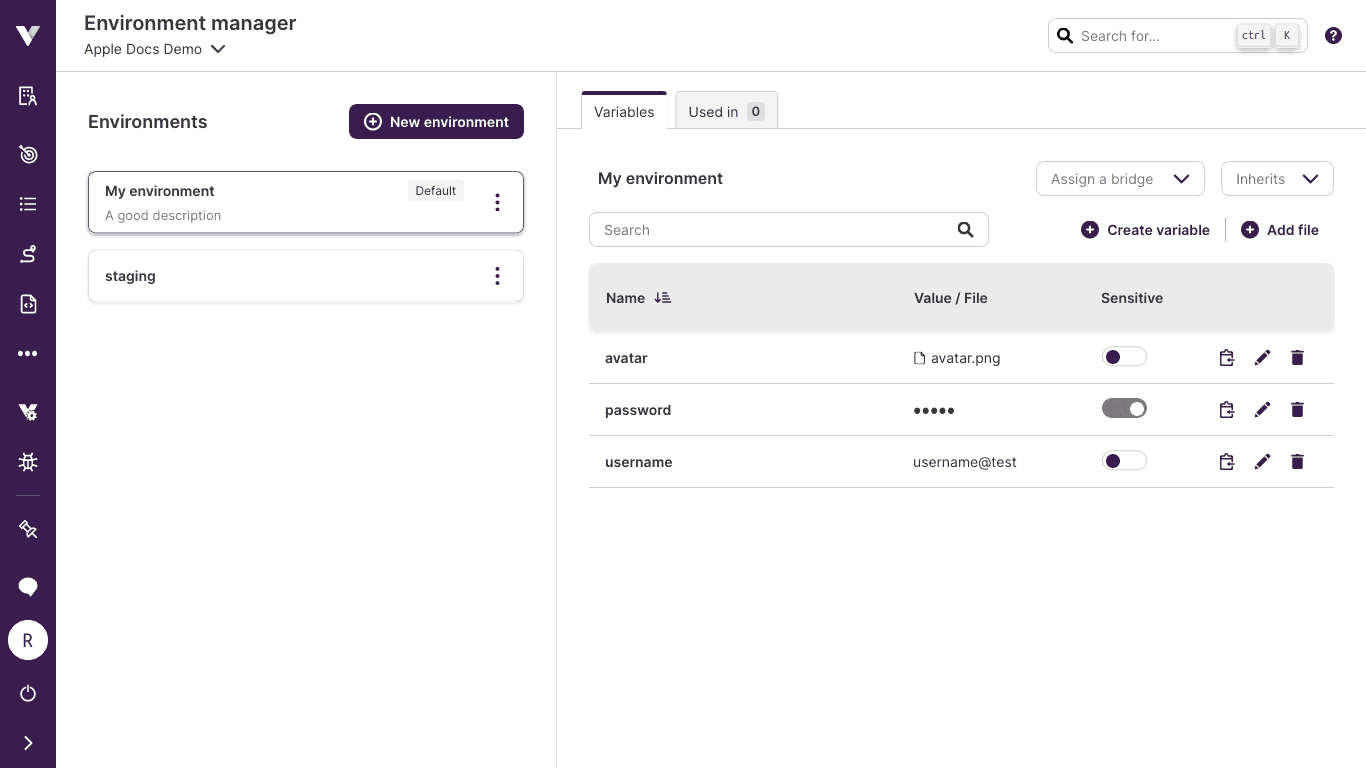Enable the sensitive toggle for username
This screenshot has width=1366, height=768.
(1124, 460)
